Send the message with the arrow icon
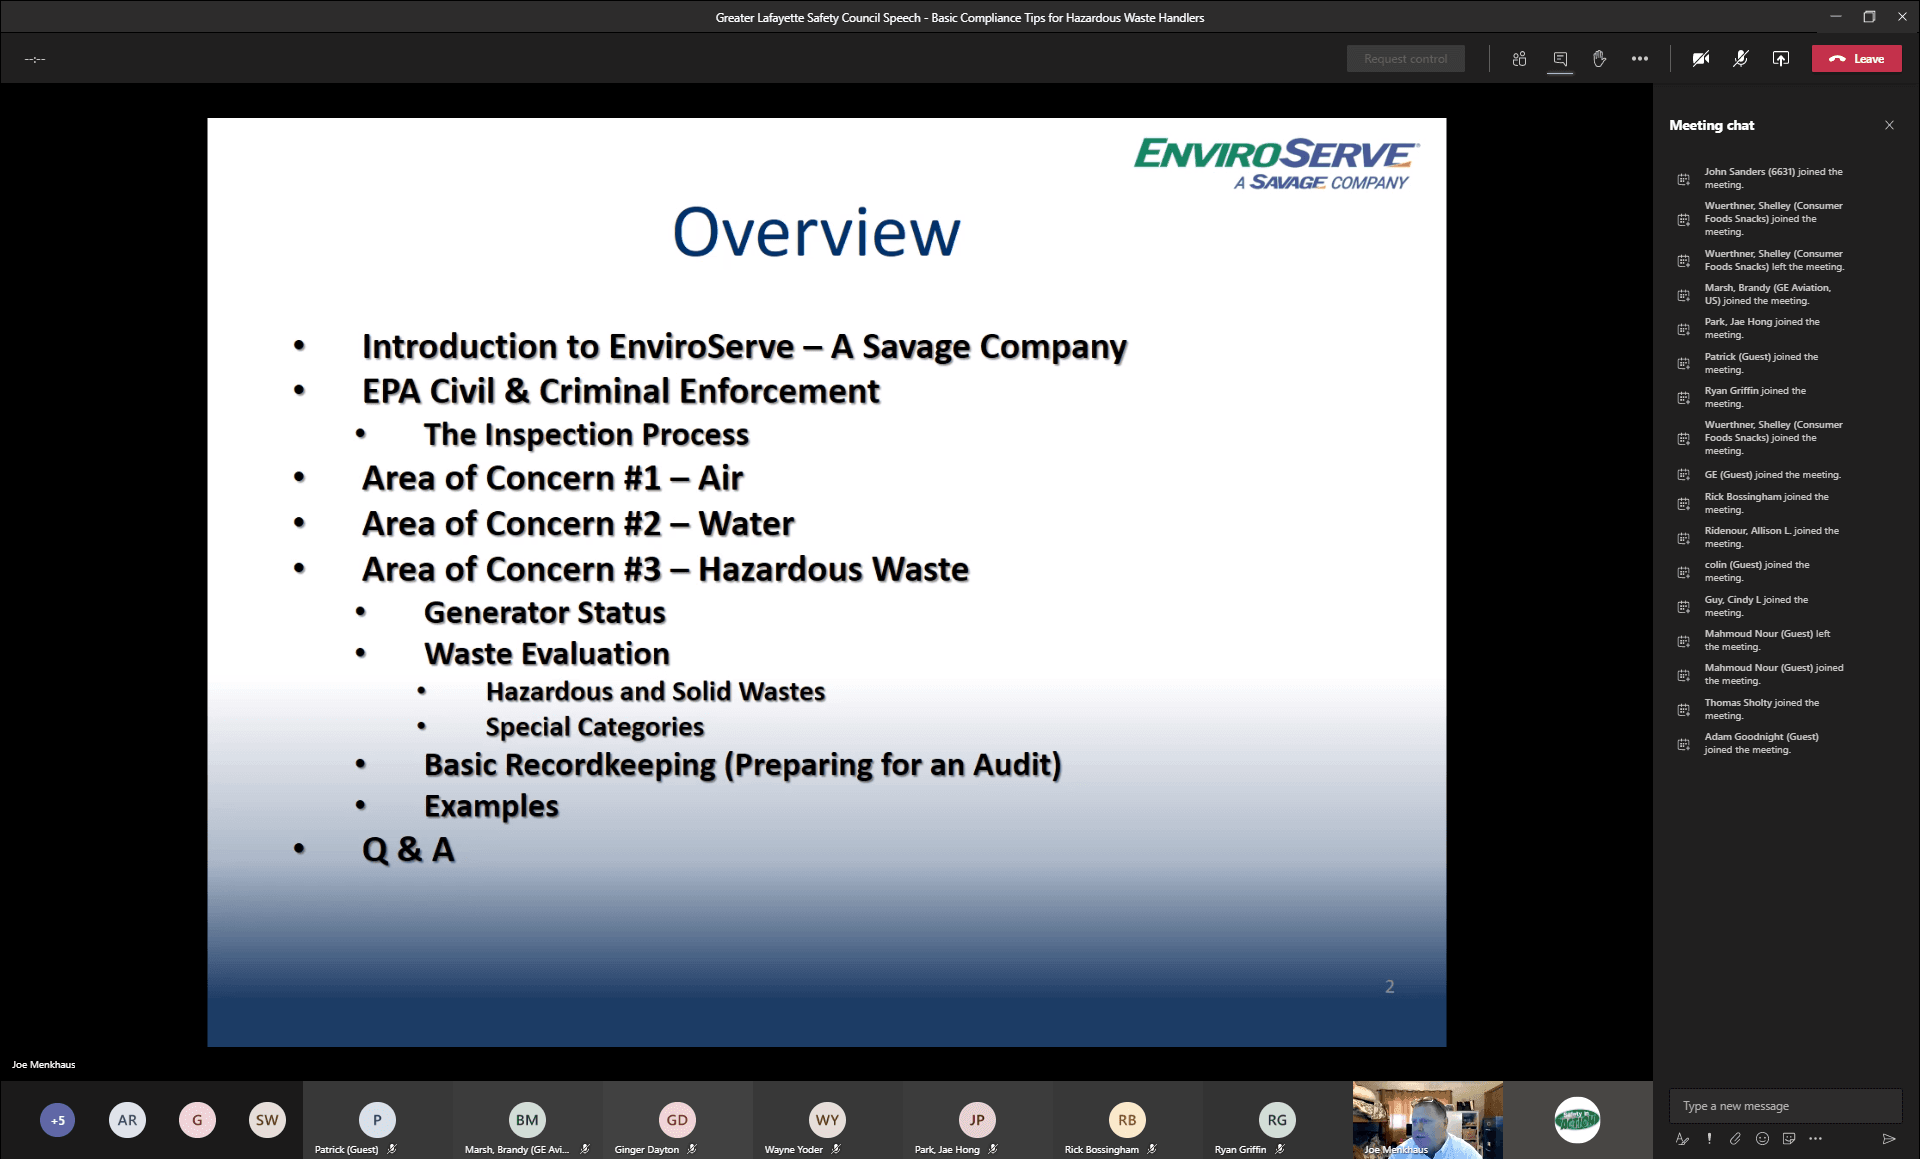The width and height of the screenshot is (1920, 1159). click(1888, 1138)
